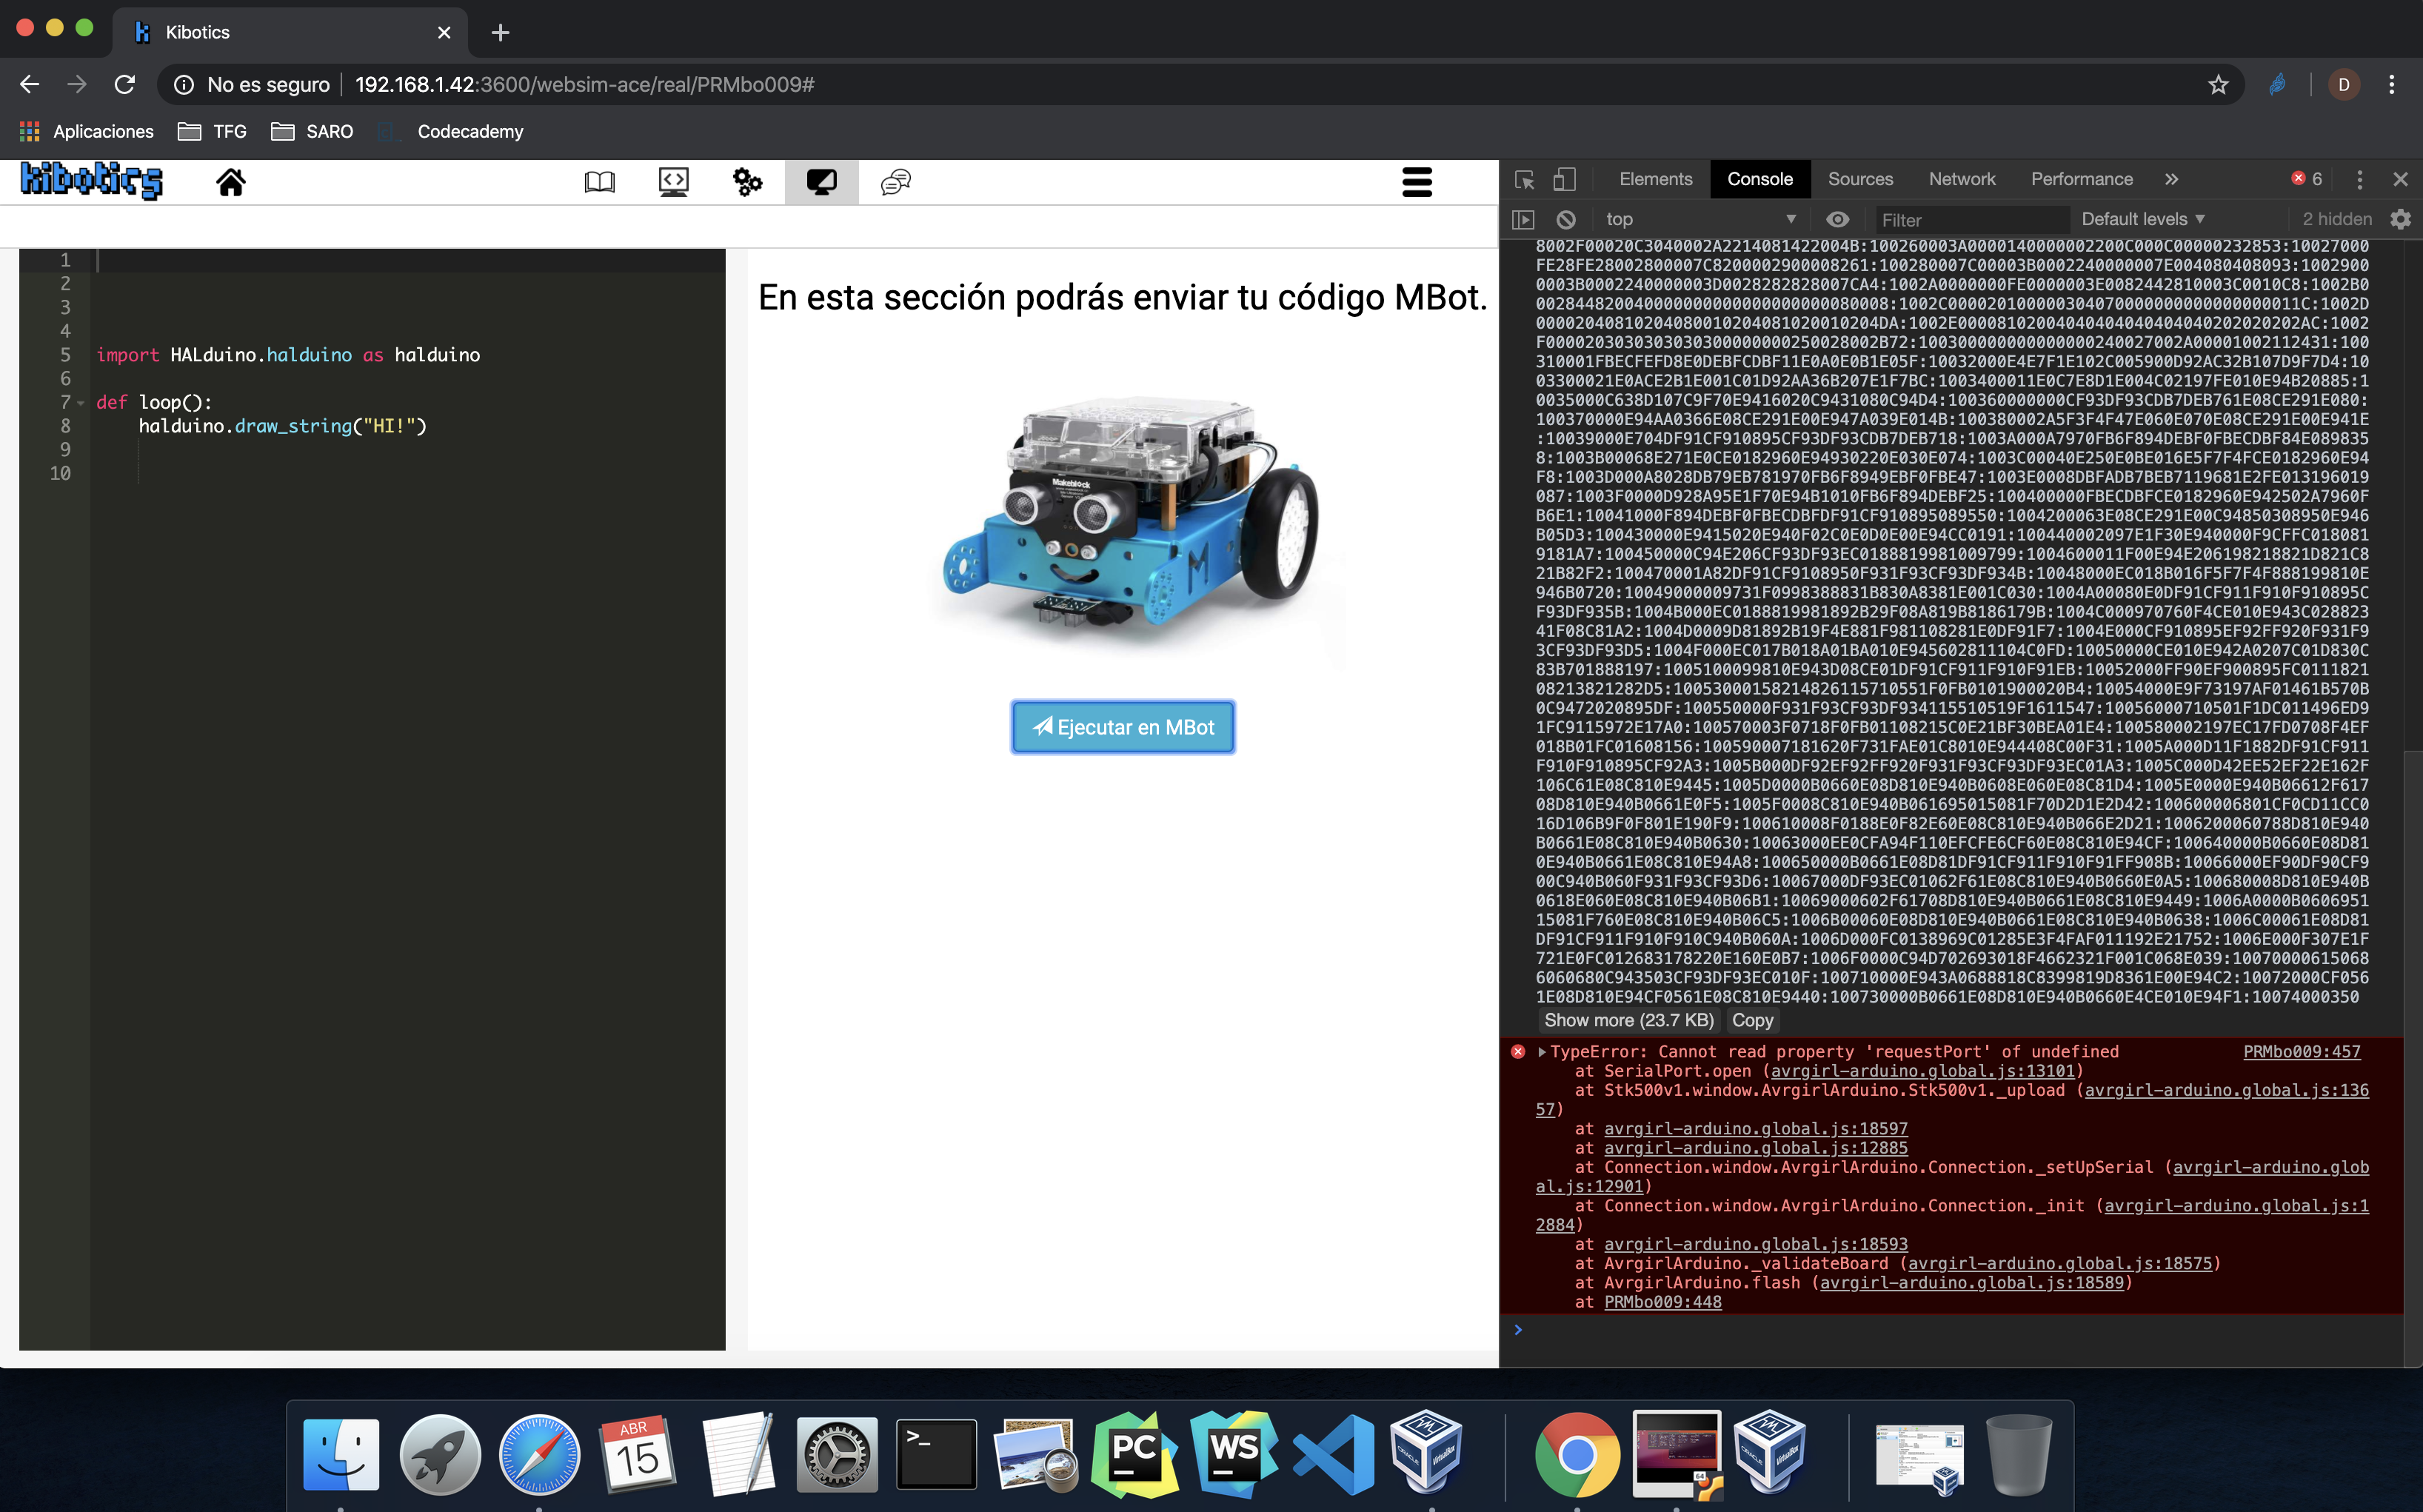The height and width of the screenshot is (1512, 2423).
Task: Toggle device toolbar in DevTools
Action: click(1564, 180)
